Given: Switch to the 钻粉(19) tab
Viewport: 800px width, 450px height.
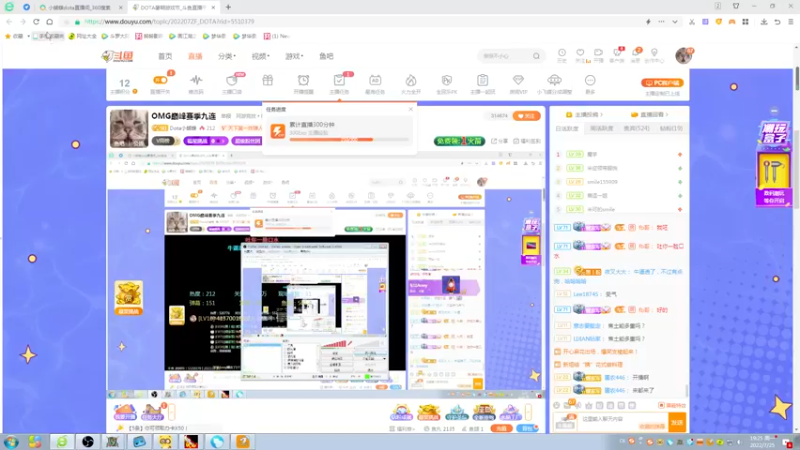Looking at the screenshot, I should point(671,129).
